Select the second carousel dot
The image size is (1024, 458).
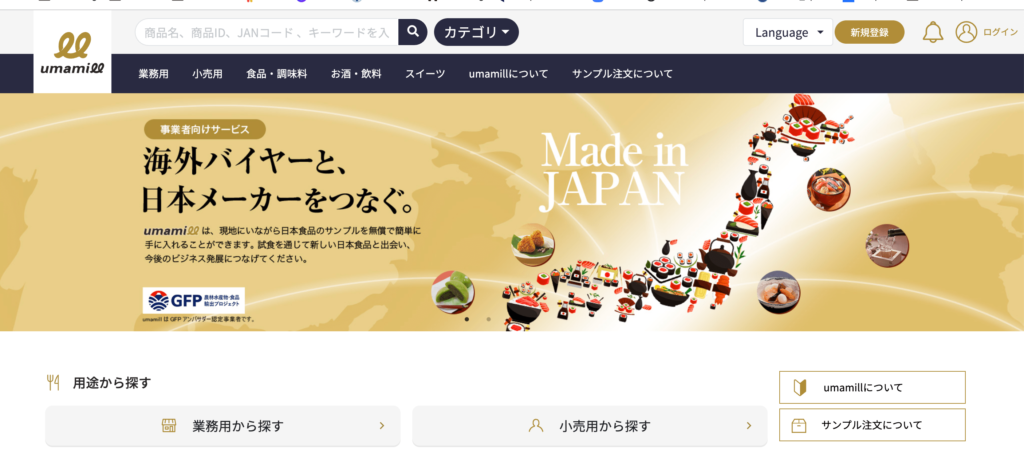pos(488,319)
